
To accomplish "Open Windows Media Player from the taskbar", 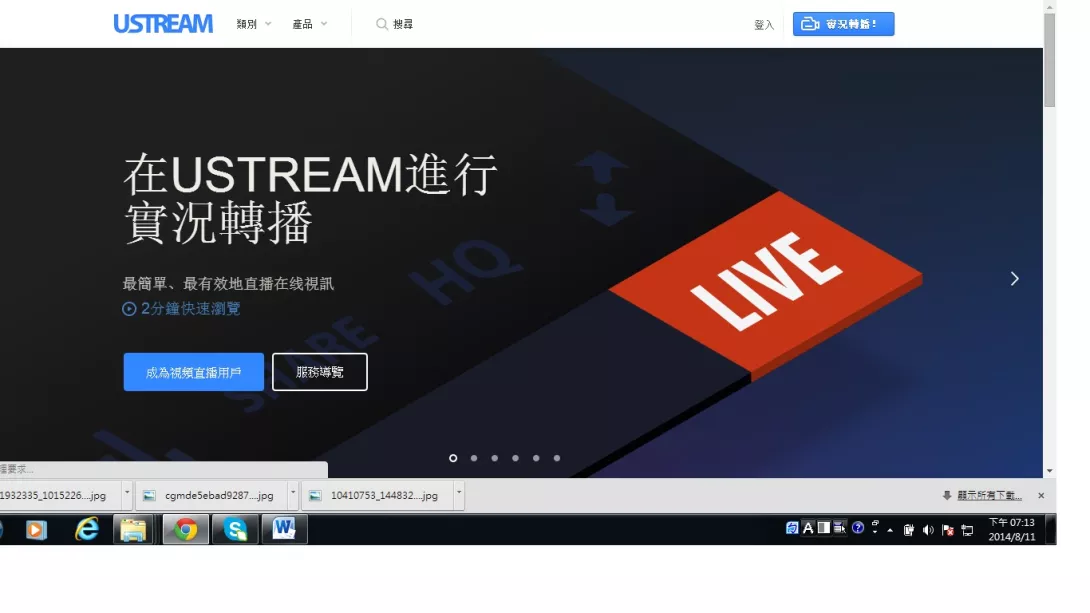I will (36, 530).
